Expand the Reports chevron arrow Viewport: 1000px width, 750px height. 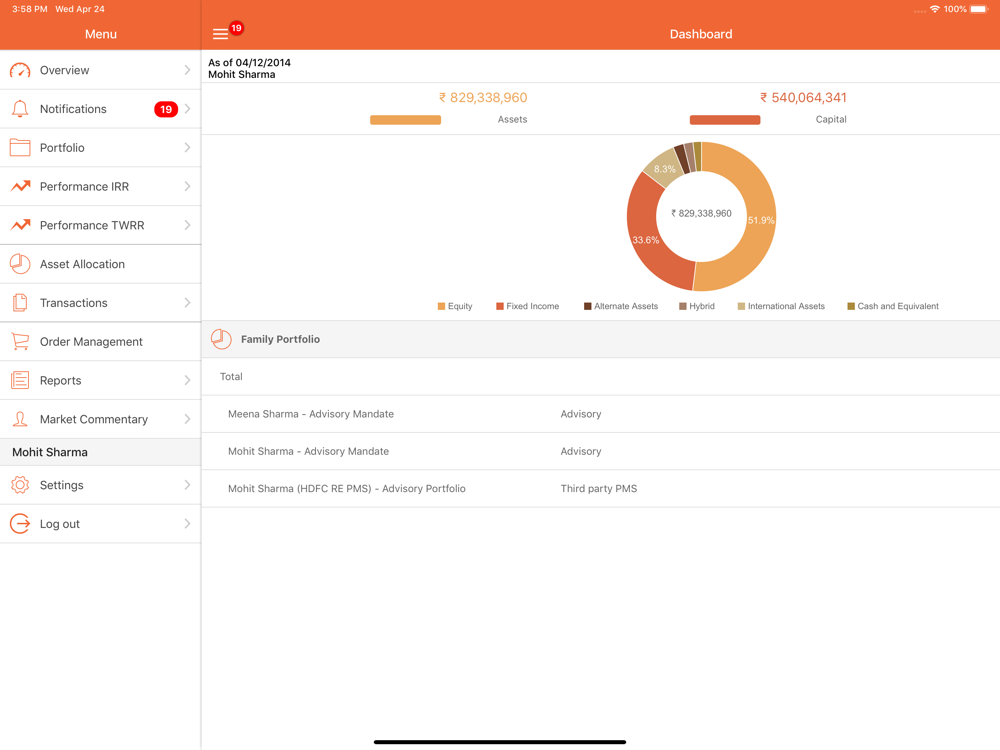[x=187, y=381]
